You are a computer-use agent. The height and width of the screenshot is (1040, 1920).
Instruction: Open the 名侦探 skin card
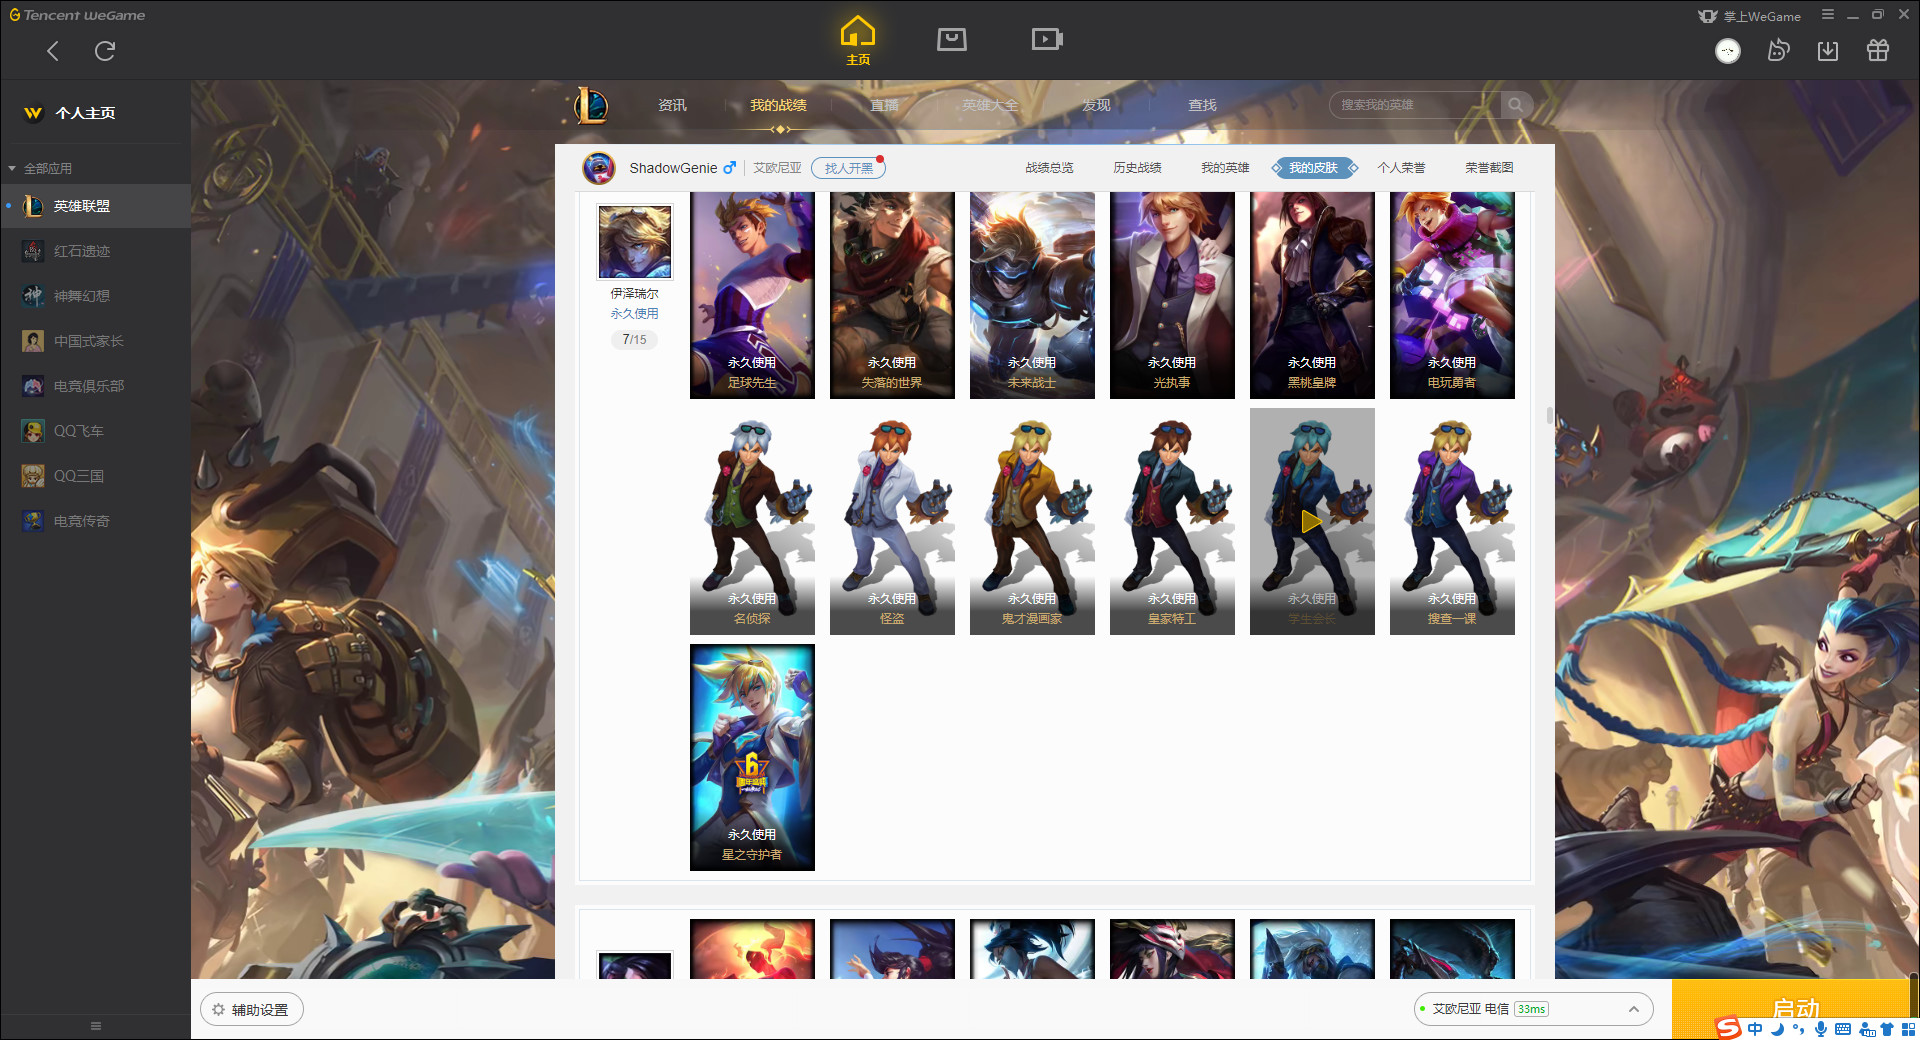(x=752, y=521)
